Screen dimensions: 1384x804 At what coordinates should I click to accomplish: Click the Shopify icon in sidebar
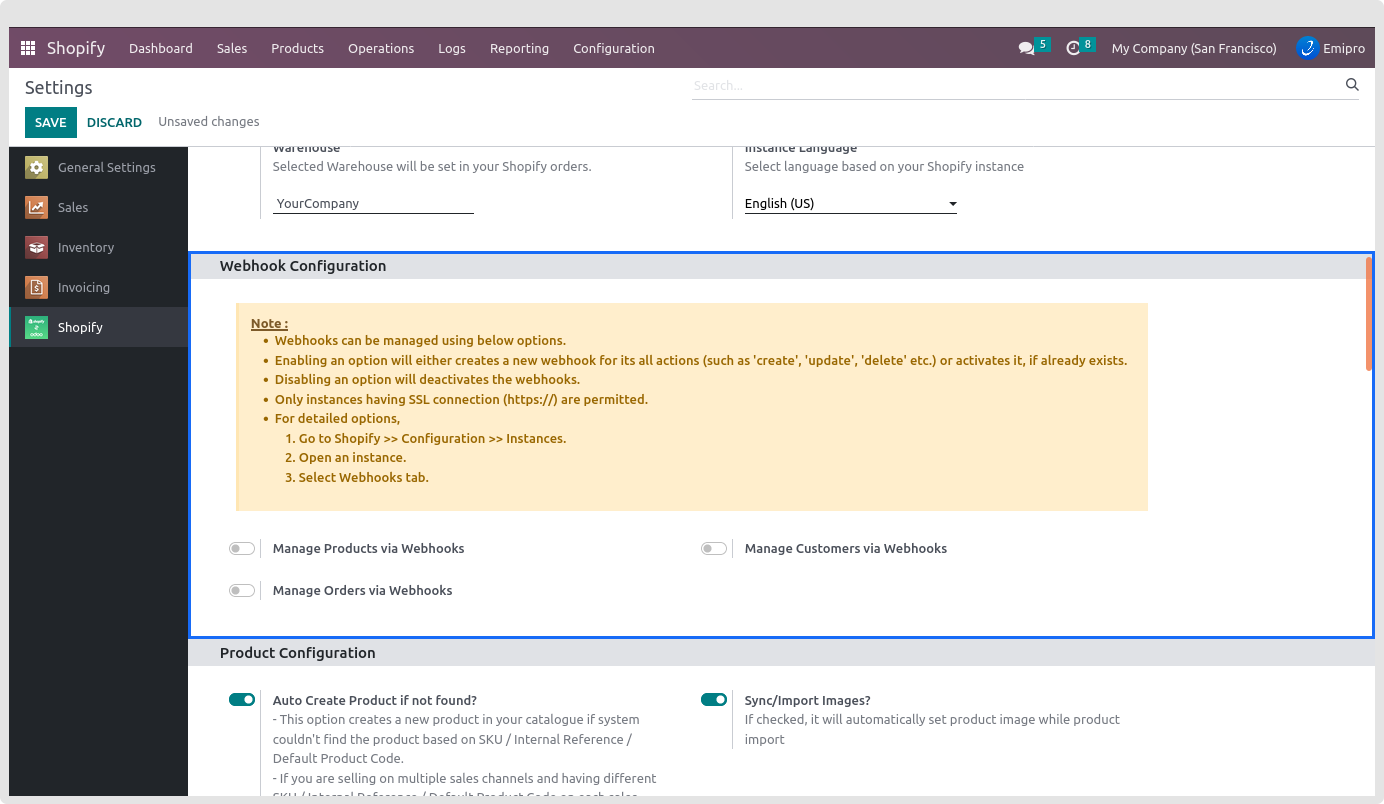coord(37,327)
